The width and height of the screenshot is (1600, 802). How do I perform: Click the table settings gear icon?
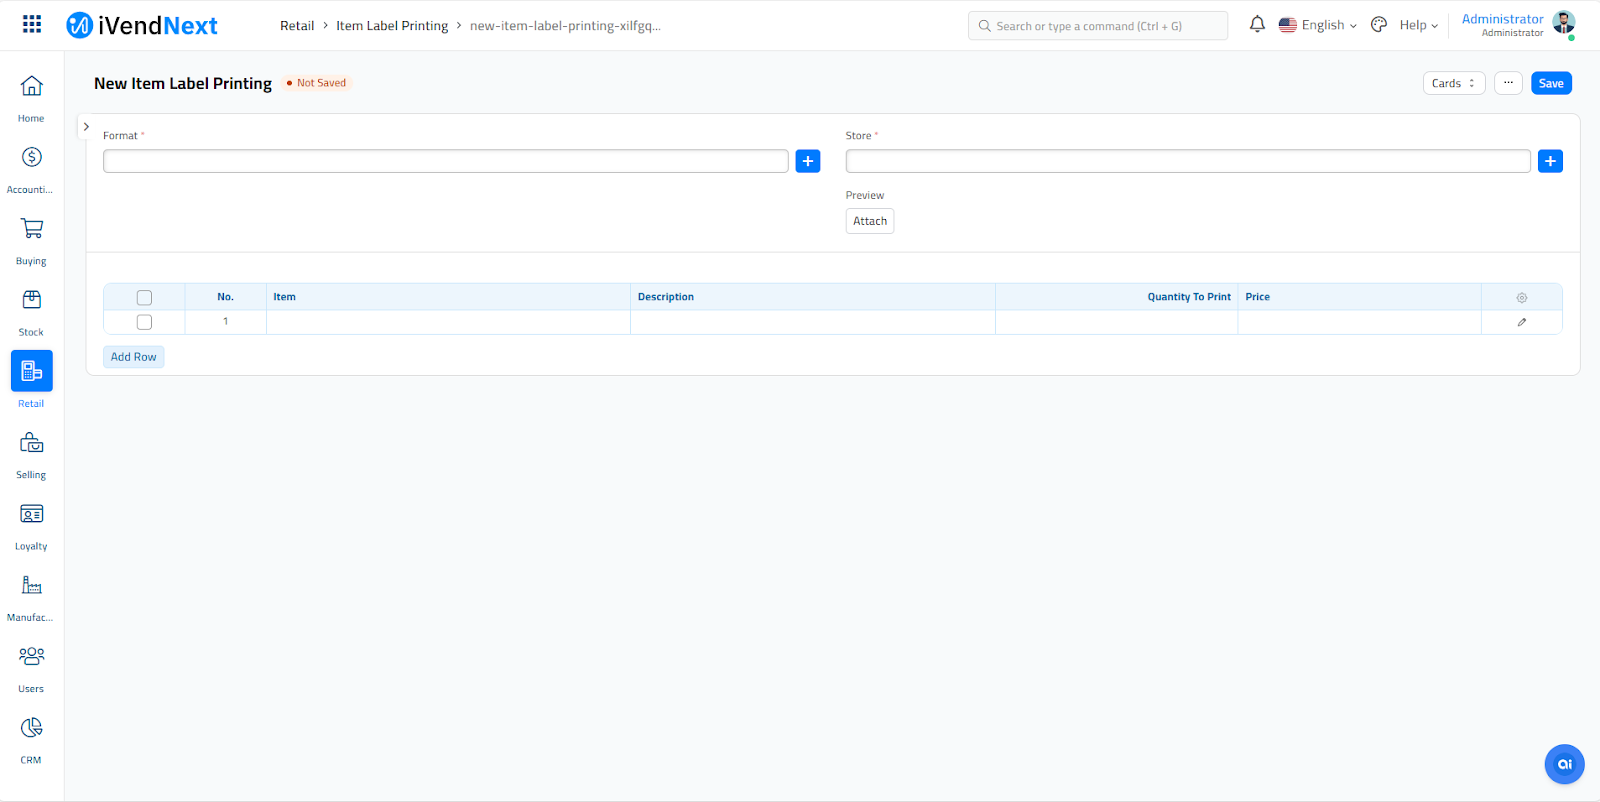(x=1521, y=298)
